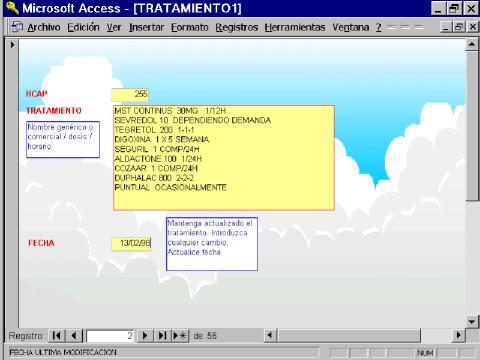Image resolution: width=480 pixels, height=360 pixels.
Task: Click the vertical scrollbar down arrow
Action: click(472, 322)
